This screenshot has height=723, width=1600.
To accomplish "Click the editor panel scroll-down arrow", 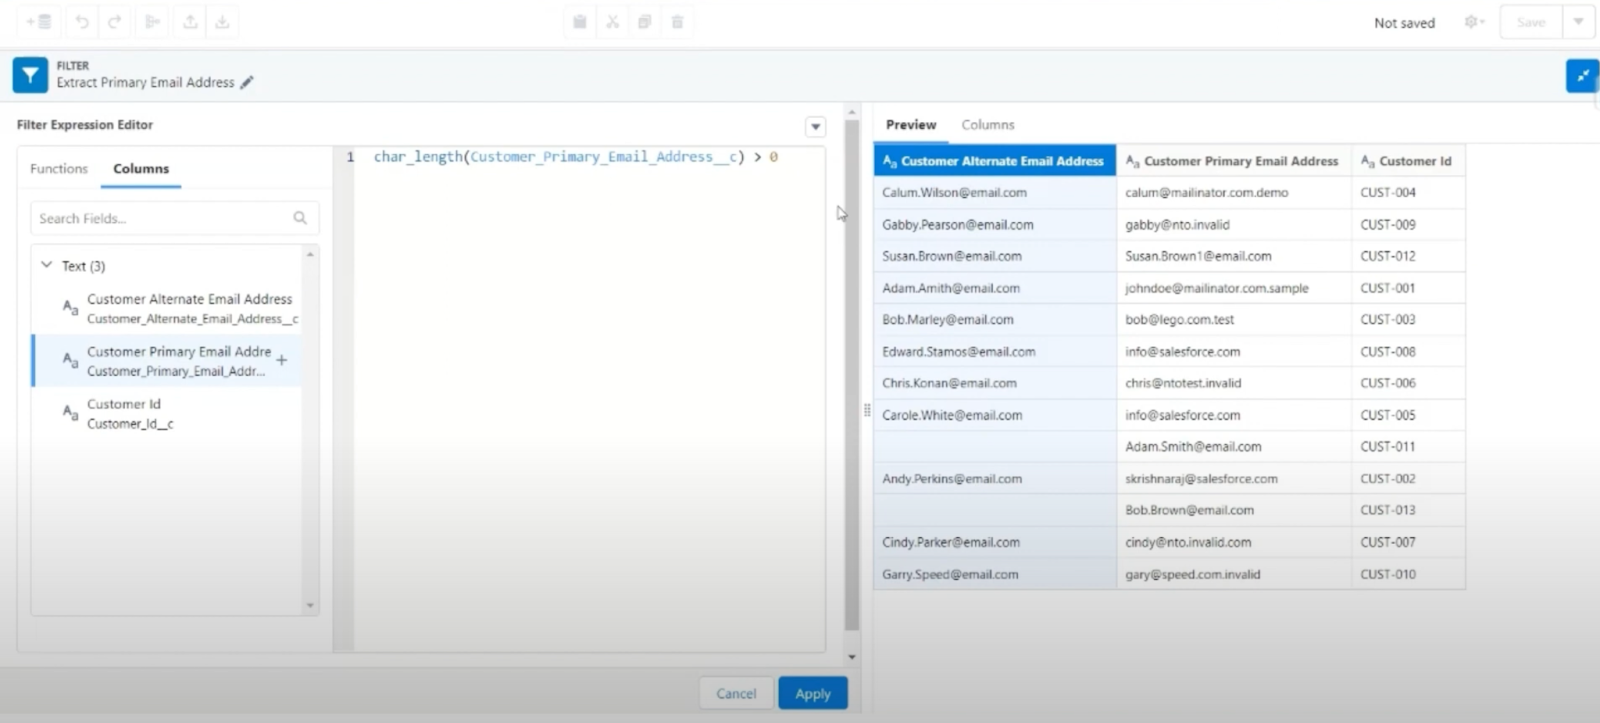I will [852, 657].
